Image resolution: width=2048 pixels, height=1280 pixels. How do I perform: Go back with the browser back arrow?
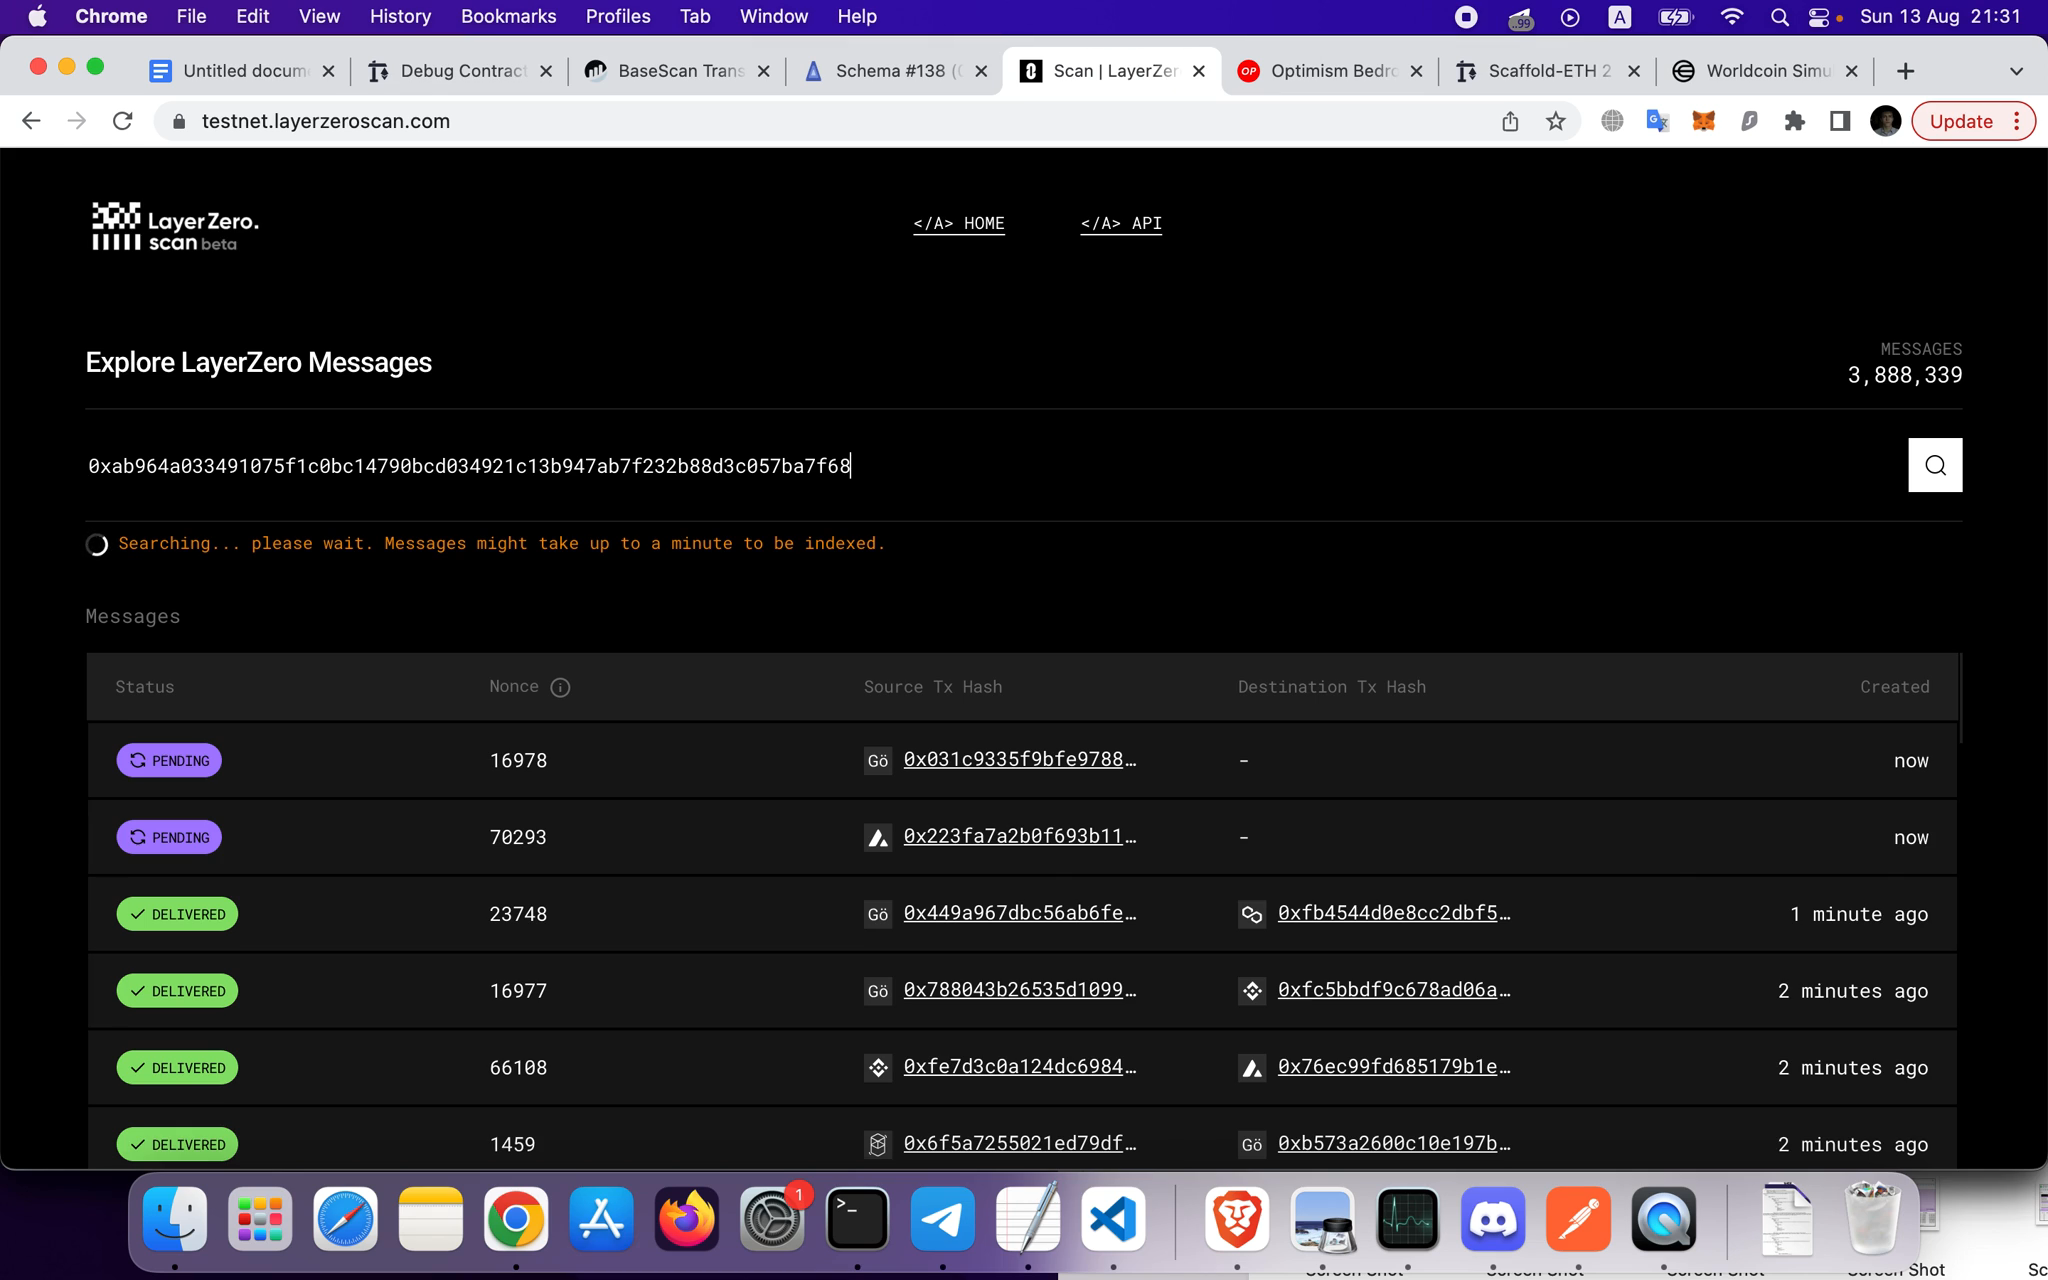tap(31, 121)
